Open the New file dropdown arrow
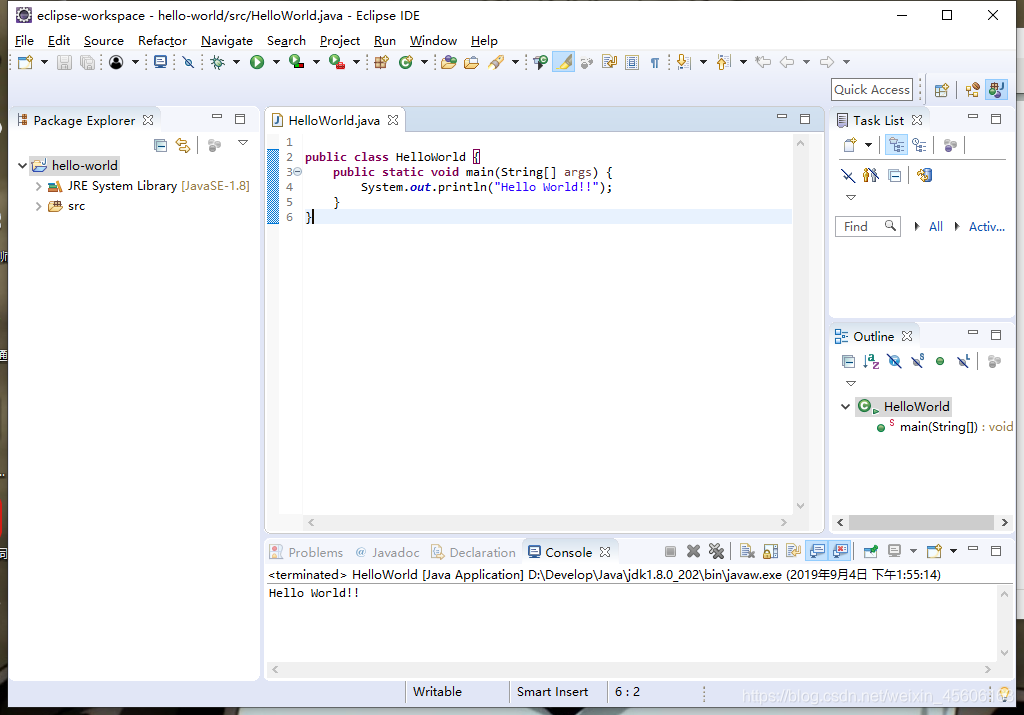This screenshot has width=1024, height=715. (x=44, y=62)
